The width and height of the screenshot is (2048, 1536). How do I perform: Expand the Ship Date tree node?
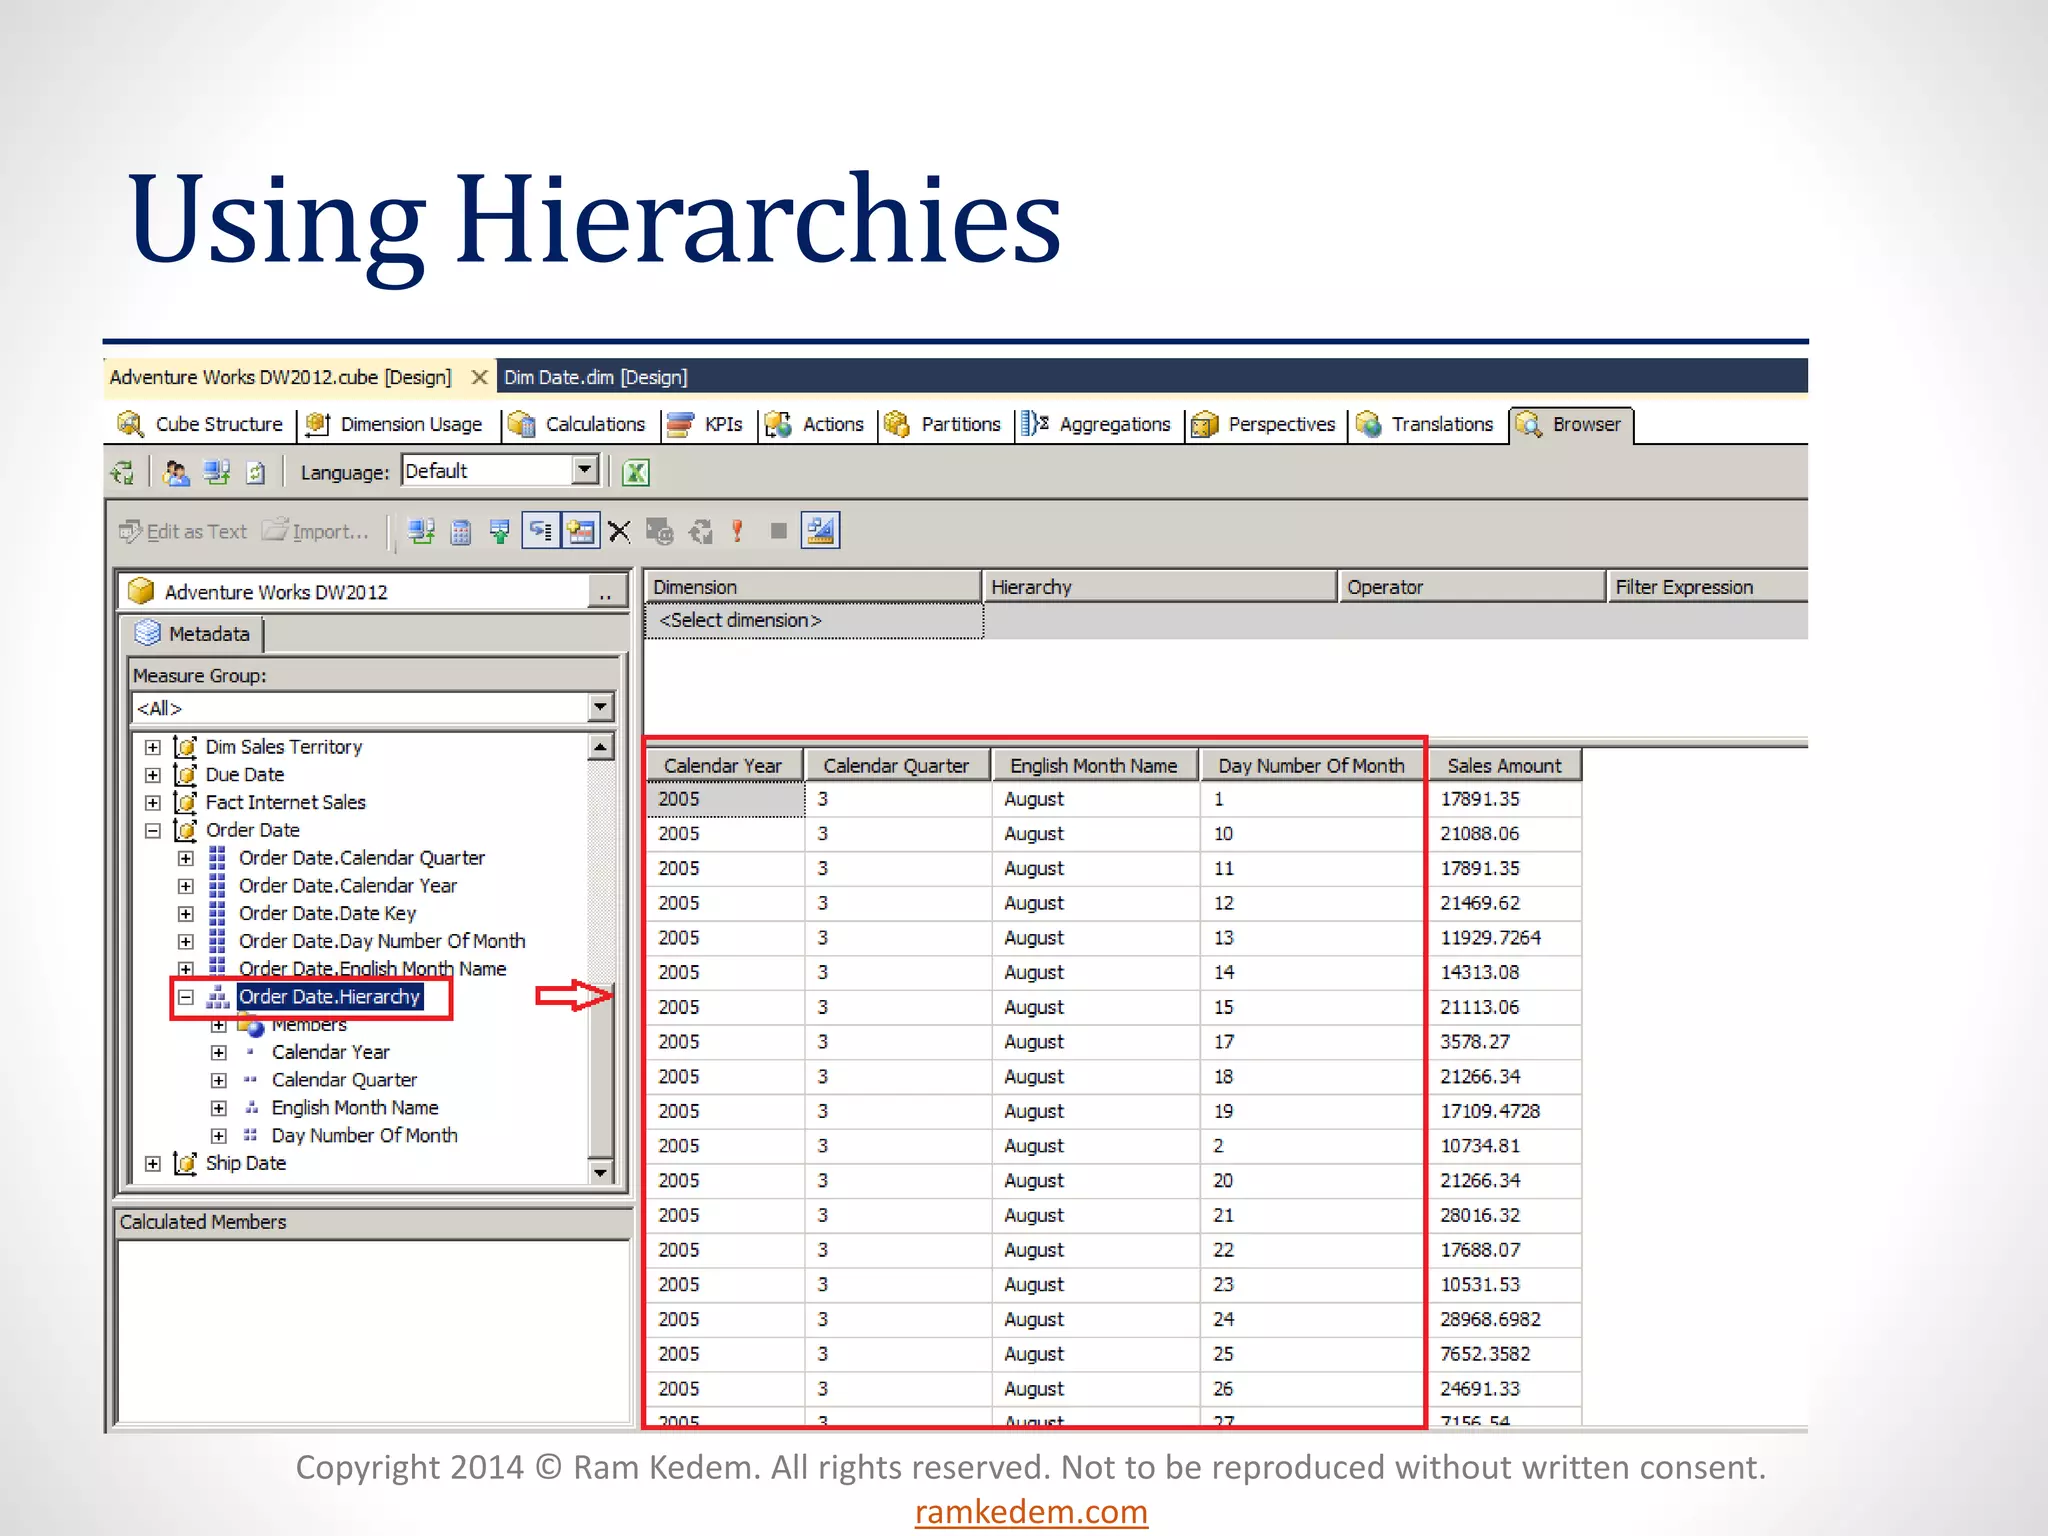click(x=153, y=1163)
